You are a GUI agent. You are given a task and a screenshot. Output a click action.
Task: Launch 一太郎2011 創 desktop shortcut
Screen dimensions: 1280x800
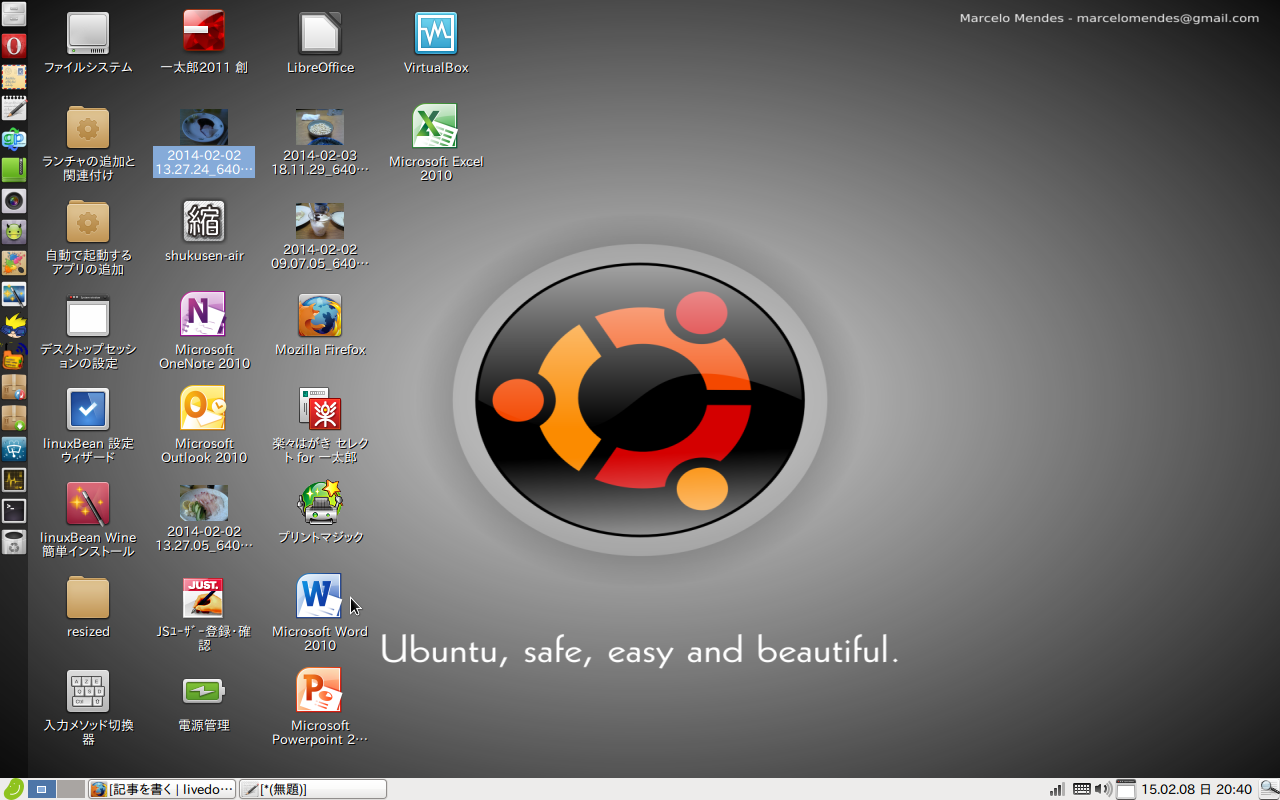tap(204, 33)
